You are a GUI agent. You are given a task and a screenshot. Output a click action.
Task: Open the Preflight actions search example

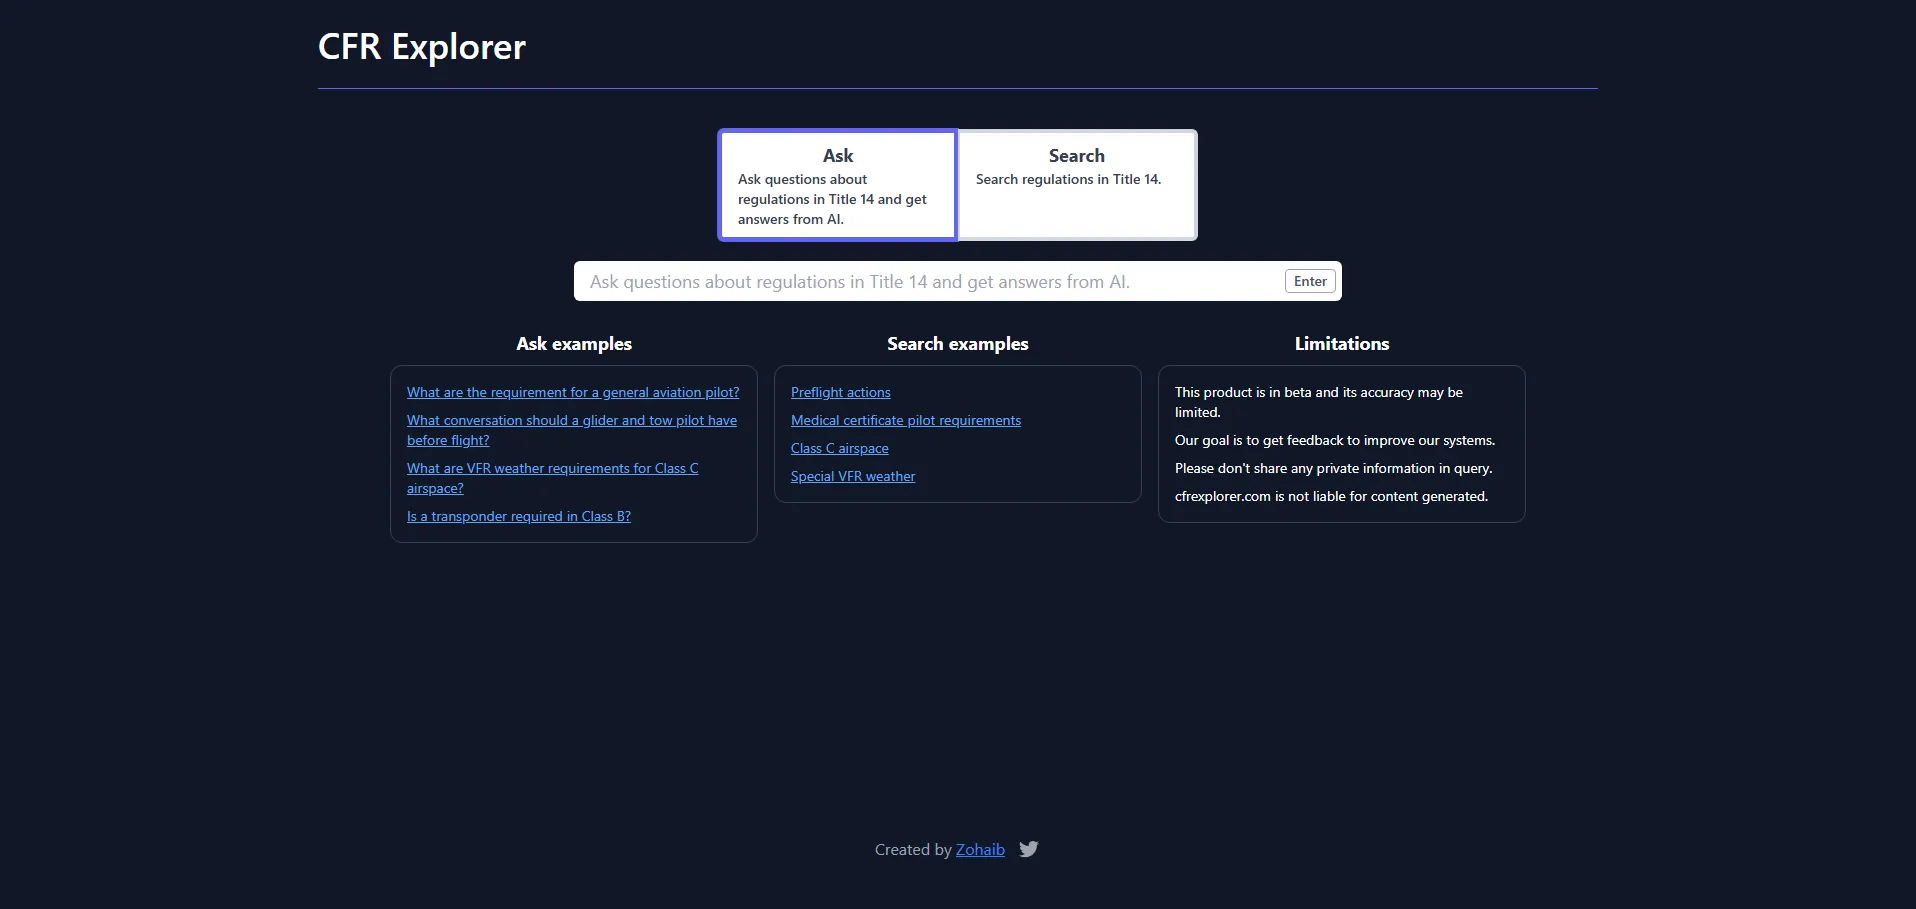point(840,393)
